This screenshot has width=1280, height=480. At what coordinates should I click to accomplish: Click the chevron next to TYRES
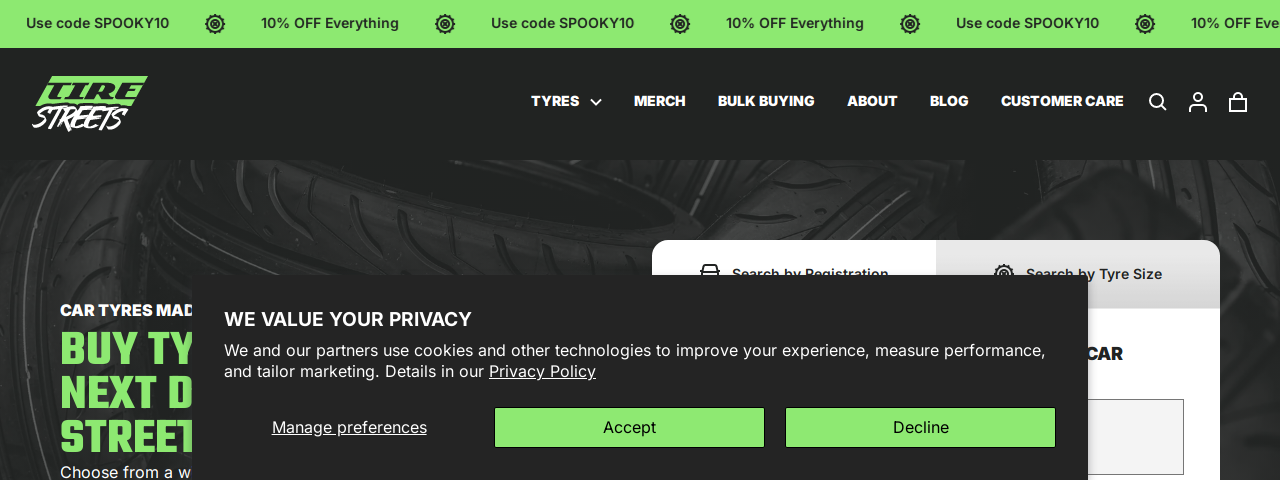[x=596, y=102]
